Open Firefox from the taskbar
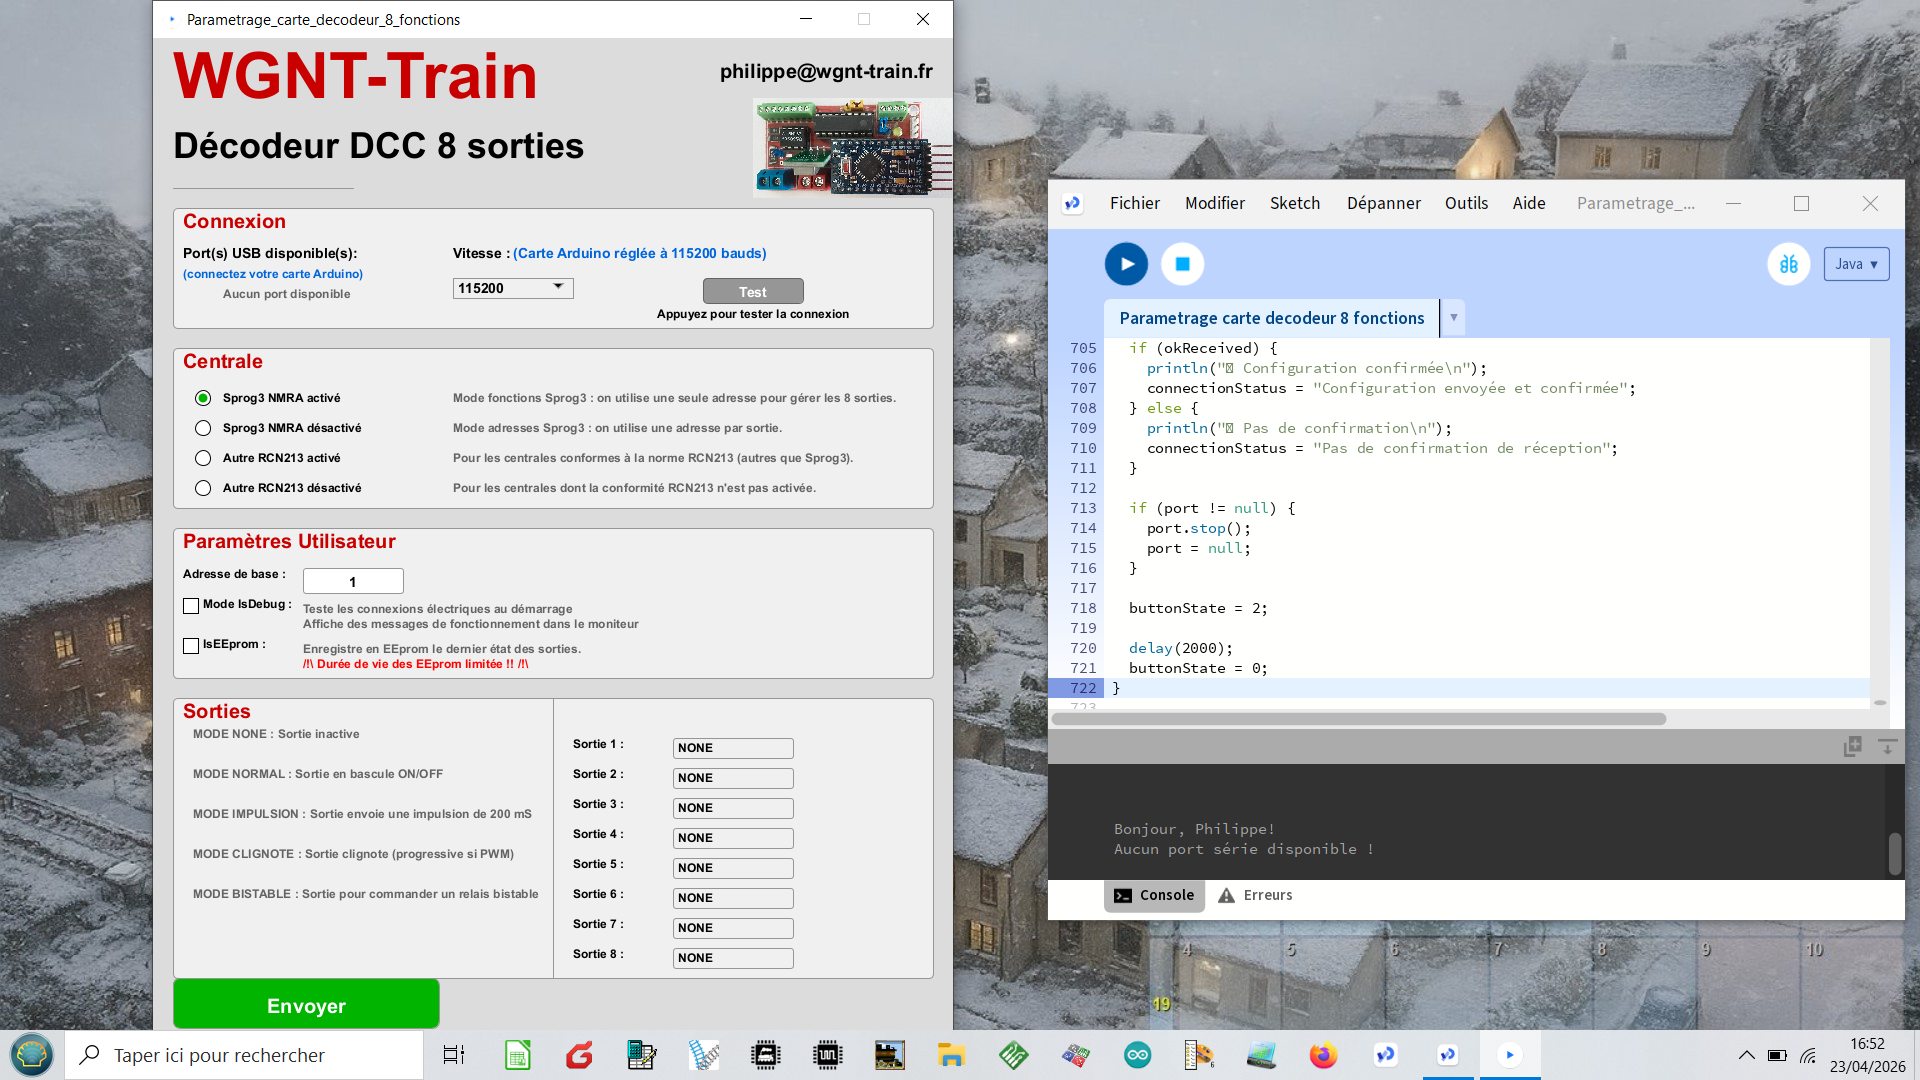Image resolution: width=1920 pixels, height=1080 pixels. (x=1323, y=1055)
